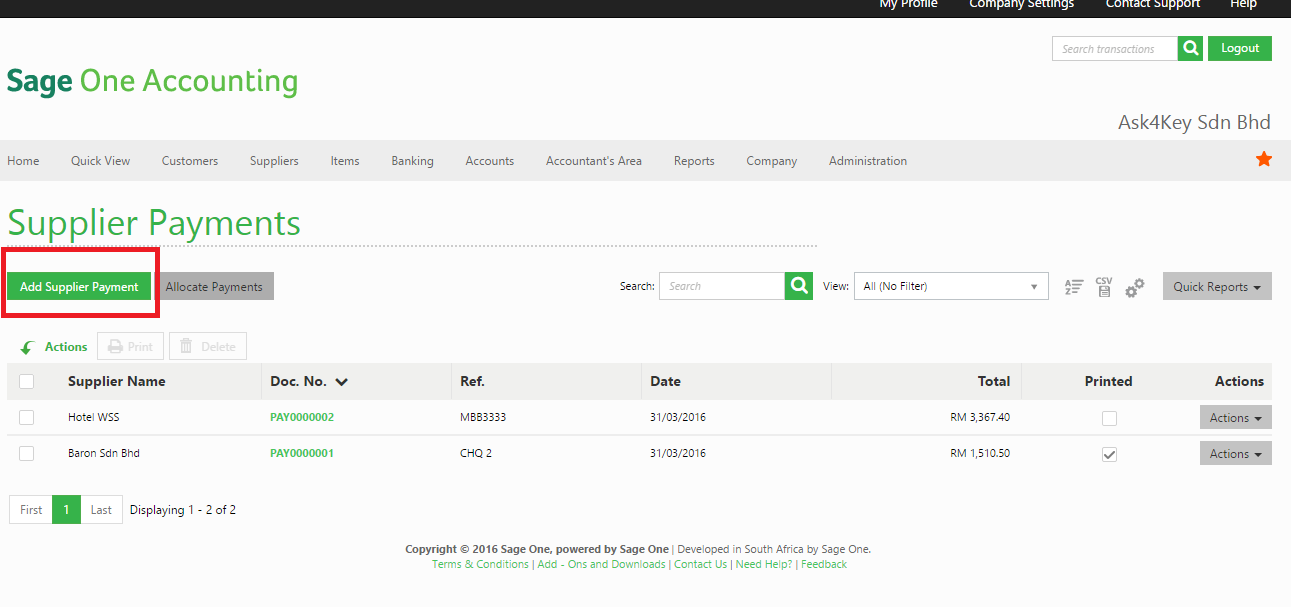Go to the First page
Viewport: 1291px width, 607px height.
[x=31, y=509]
